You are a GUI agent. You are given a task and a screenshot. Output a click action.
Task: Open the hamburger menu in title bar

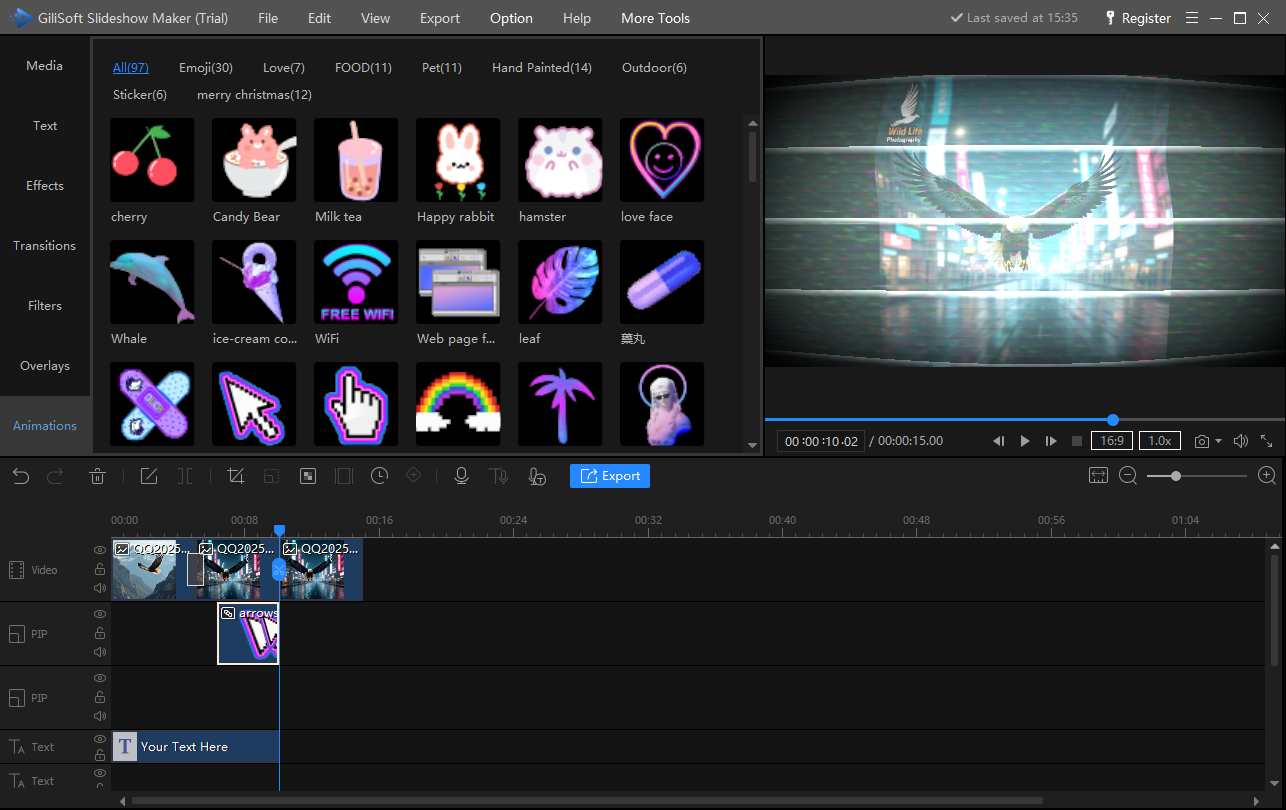click(x=1191, y=18)
